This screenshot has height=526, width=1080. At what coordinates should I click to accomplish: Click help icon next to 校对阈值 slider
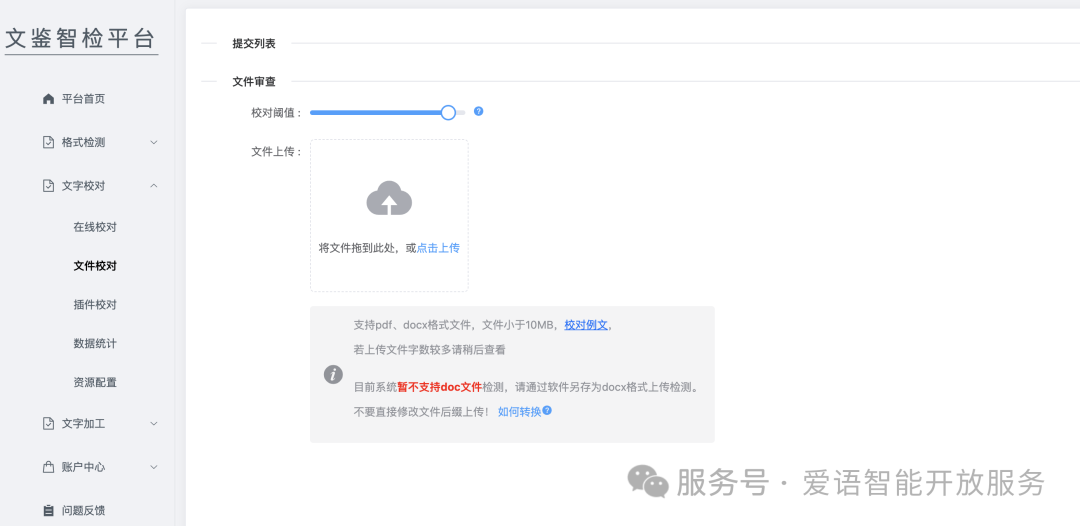pyautogui.click(x=478, y=112)
